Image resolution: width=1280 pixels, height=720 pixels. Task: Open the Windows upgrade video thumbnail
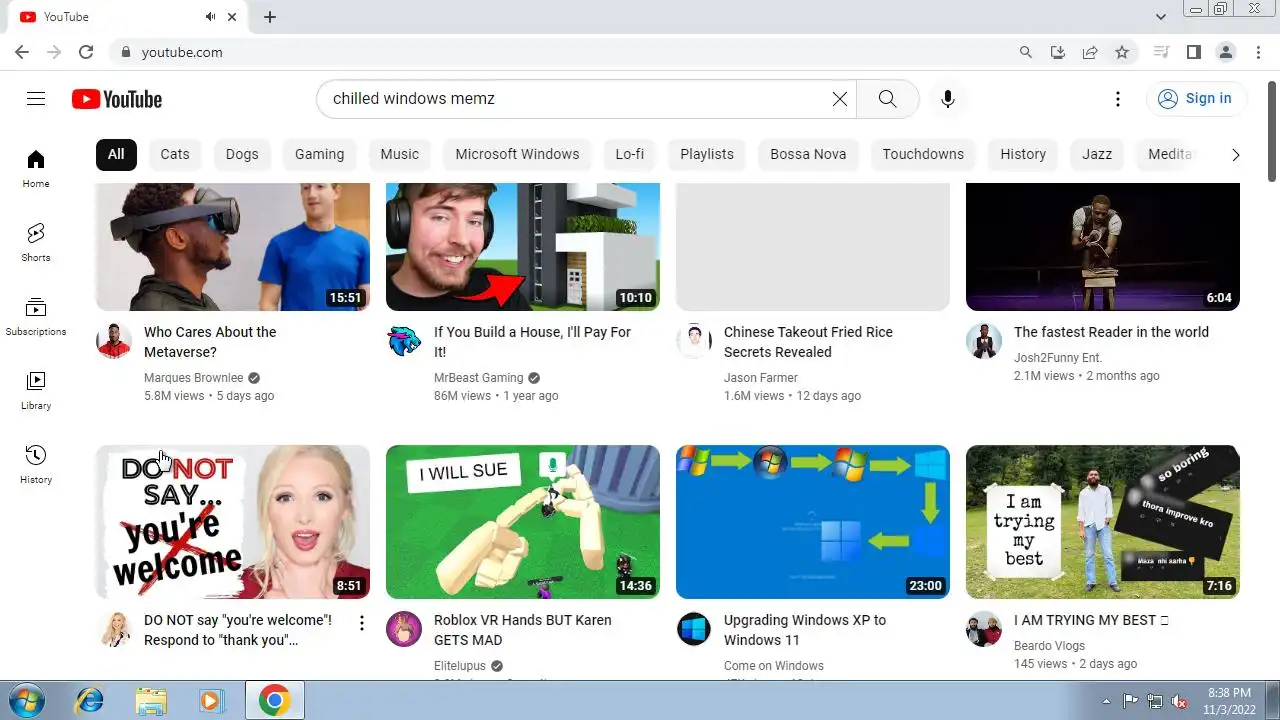click(813, 522)
